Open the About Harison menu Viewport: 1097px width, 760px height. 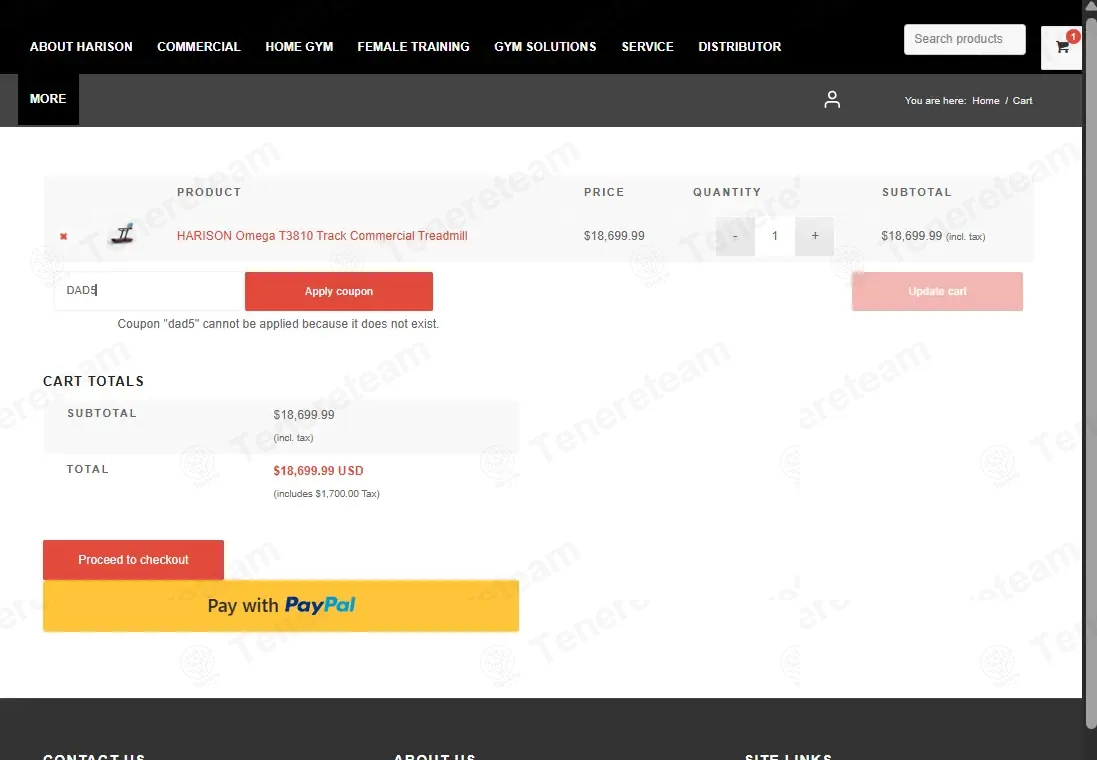pyautogui.click(x=81, y=47)
